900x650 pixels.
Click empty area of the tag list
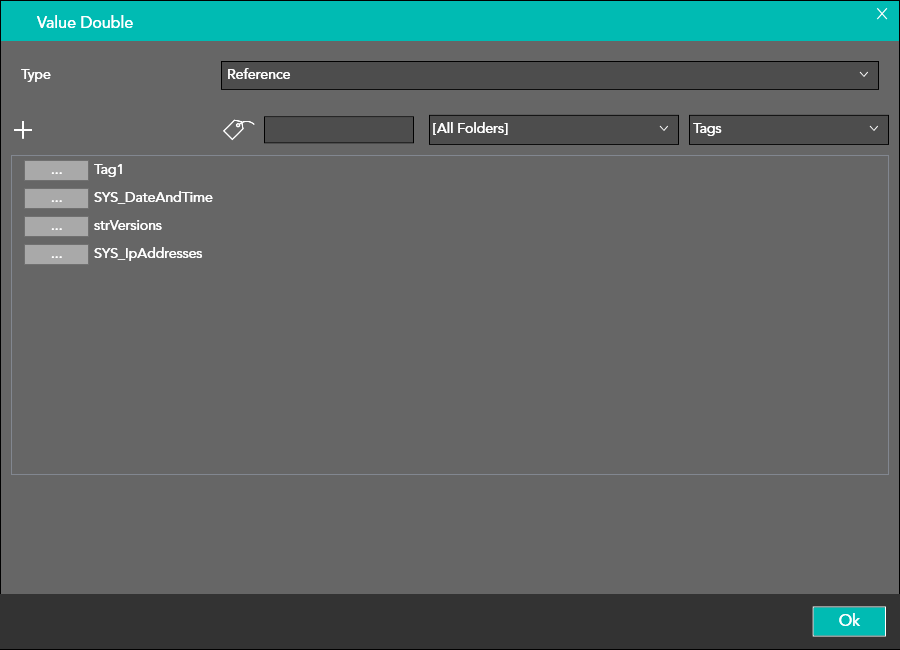click(x=450, y=380)
